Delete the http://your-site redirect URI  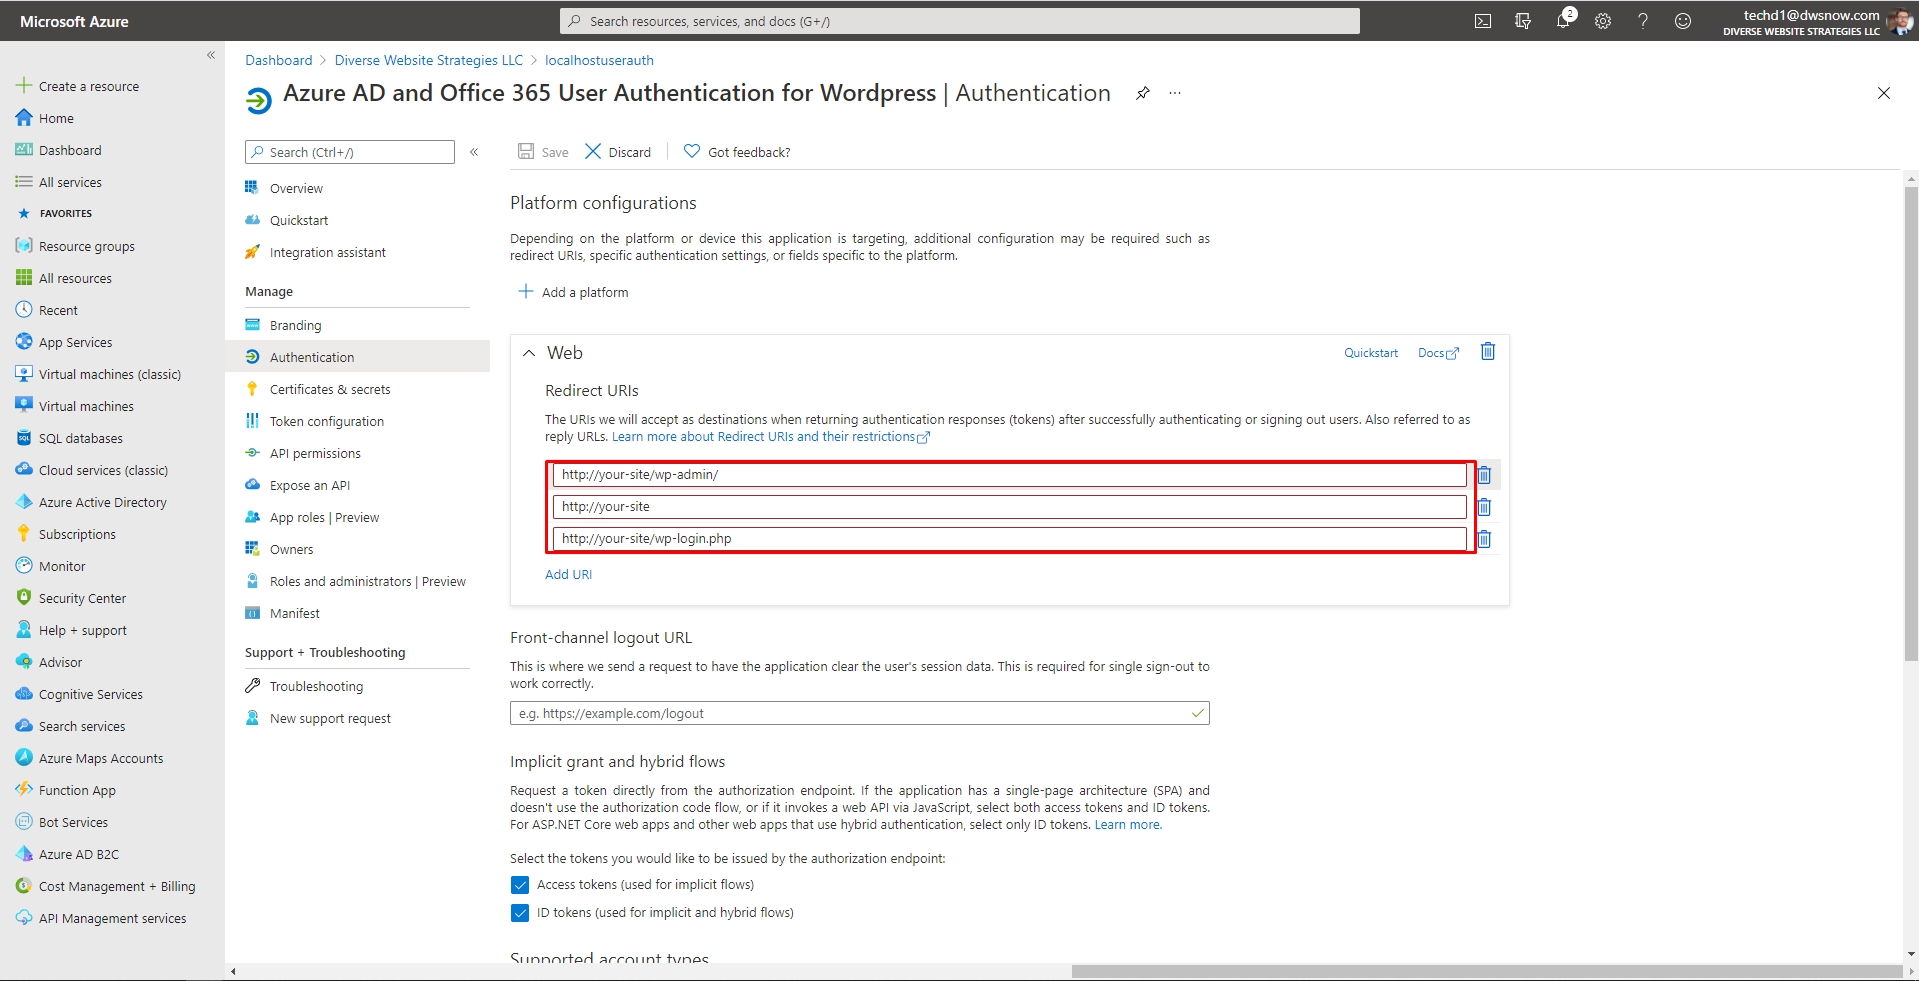point(1484,507)
